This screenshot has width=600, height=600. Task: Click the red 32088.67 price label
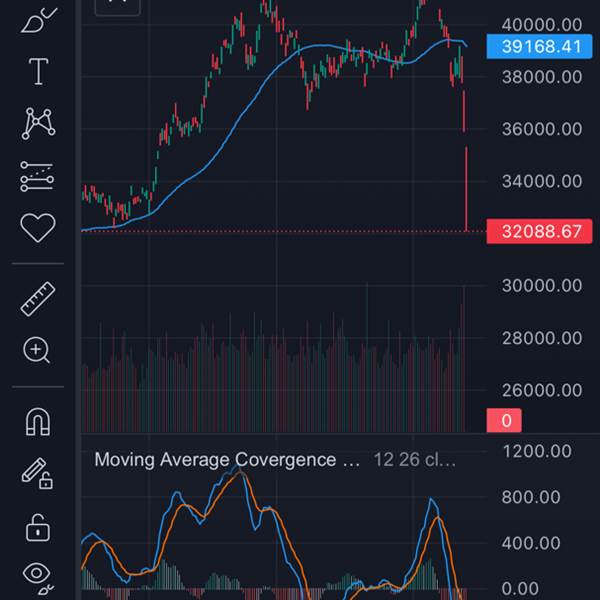pyautogui.click(x=539, y=231)
